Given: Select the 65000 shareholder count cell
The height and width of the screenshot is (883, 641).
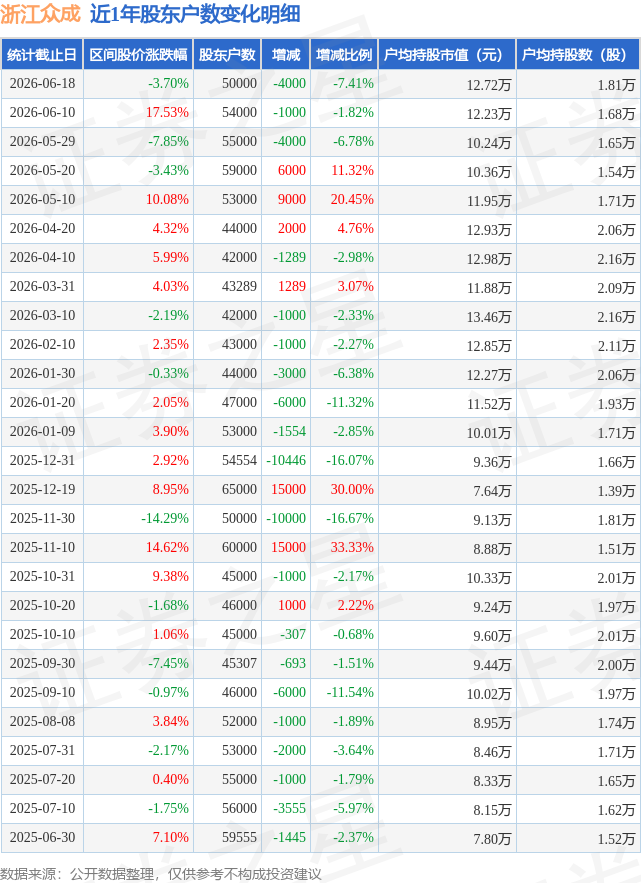Looking at the screenshot, I should (x=239, y=489).
